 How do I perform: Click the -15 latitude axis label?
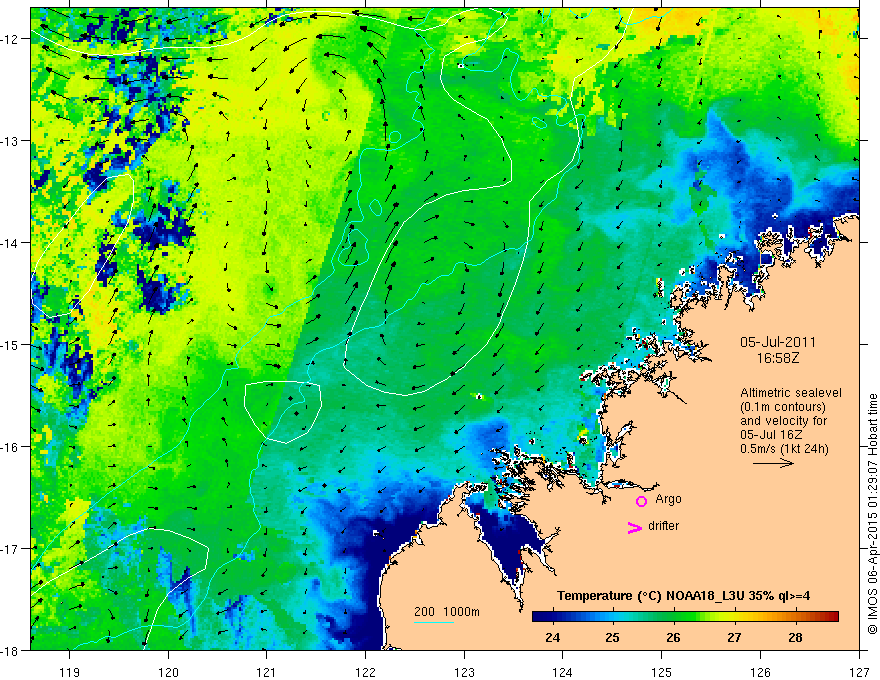click(11, 344)
